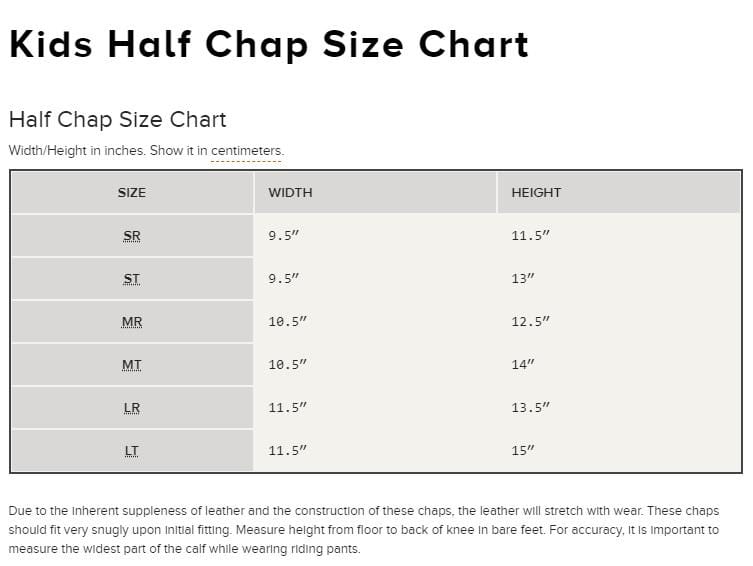
Task: Click the 13.5" height value
Action: coord(531,408)
